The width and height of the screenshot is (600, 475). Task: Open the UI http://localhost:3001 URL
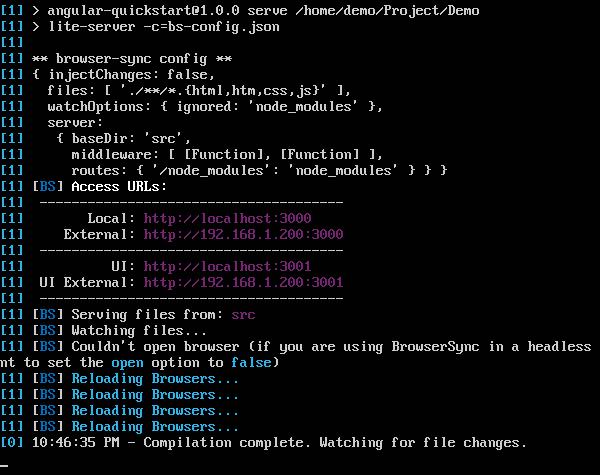tap(227, 266)
